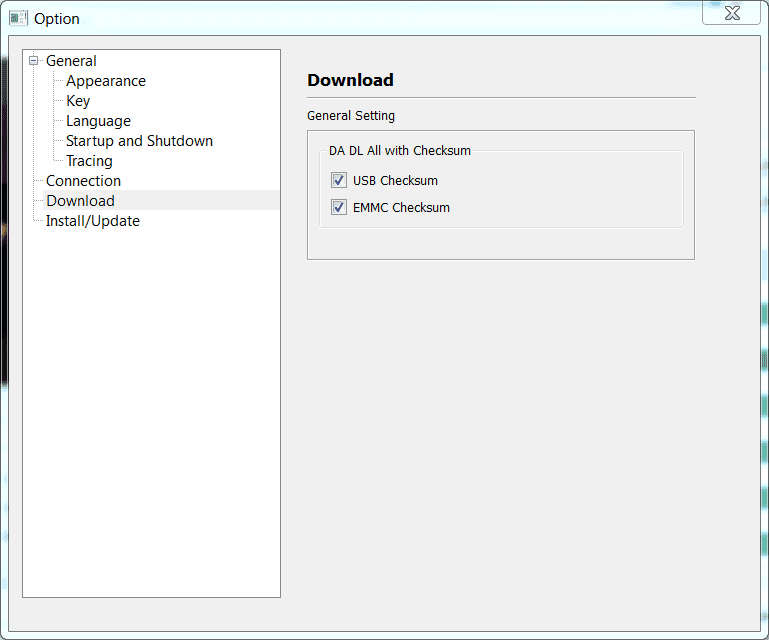The height and width of the screenshot is (640, 769).
Task: Select Language in the options tree
Action: click(x=99, y=121)
